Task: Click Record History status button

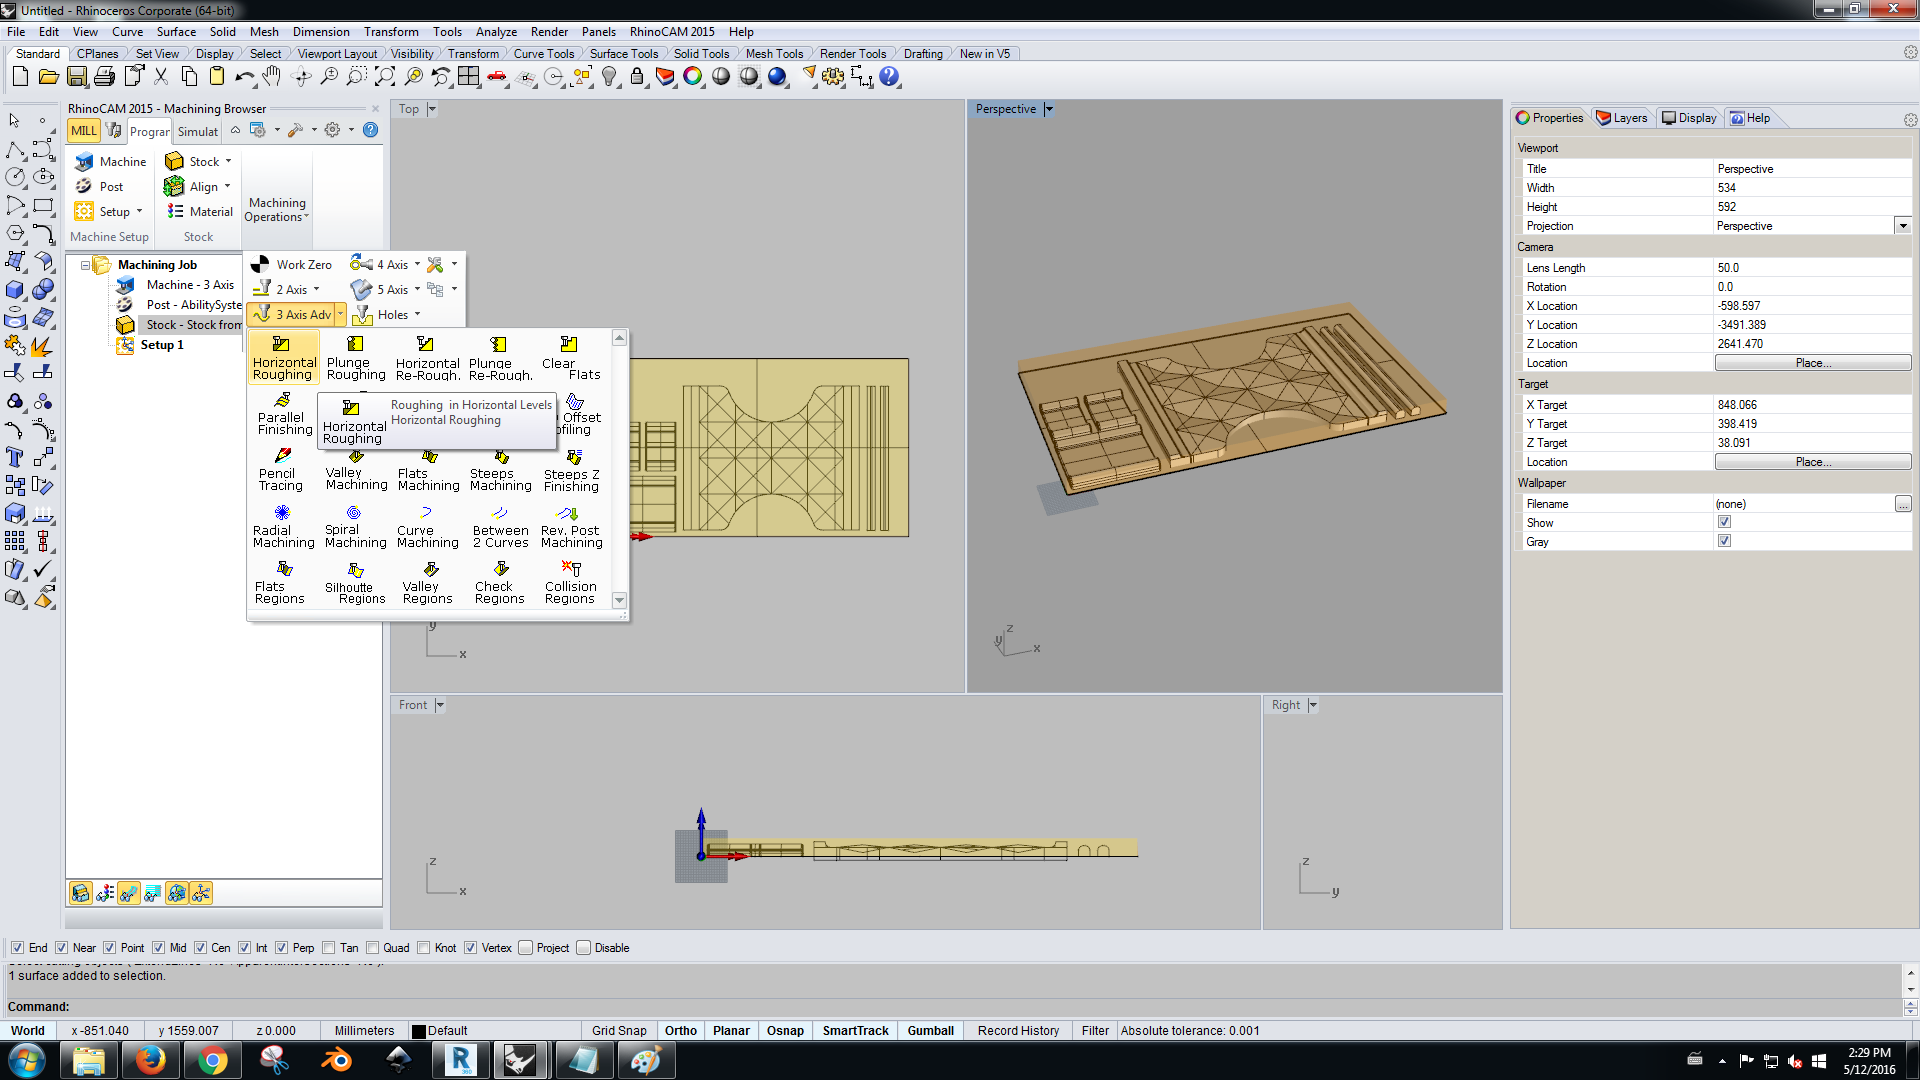Action: pyautogui.click(x=1018, y=1031)
